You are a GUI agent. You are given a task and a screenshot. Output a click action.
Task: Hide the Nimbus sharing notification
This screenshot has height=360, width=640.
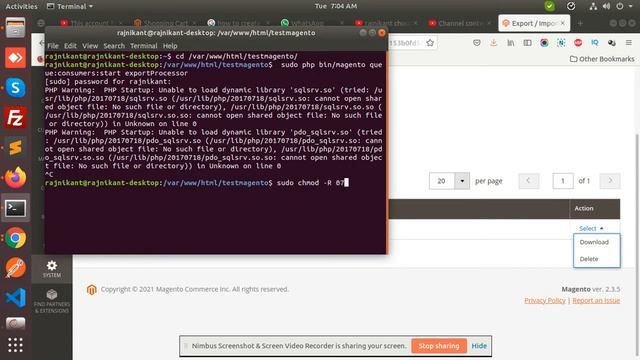click(479, 346)
